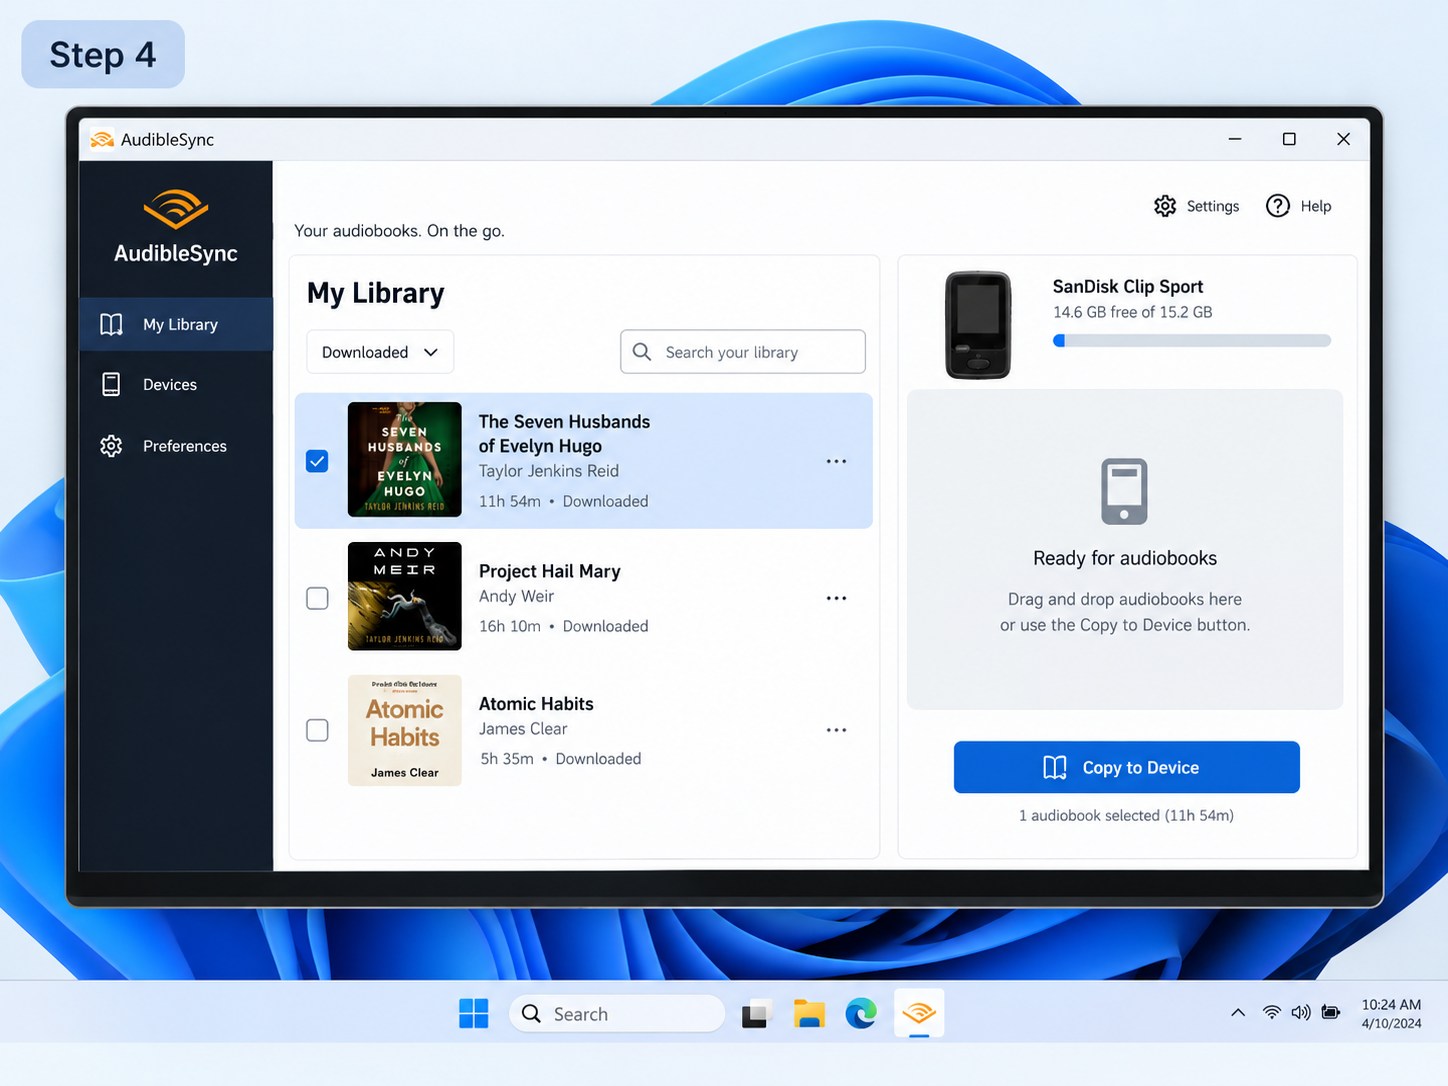Check the Project Hail Mary checkbox
This screenshot has height=1086, width=1448.
pyautogui.click(x=317, y=598)
